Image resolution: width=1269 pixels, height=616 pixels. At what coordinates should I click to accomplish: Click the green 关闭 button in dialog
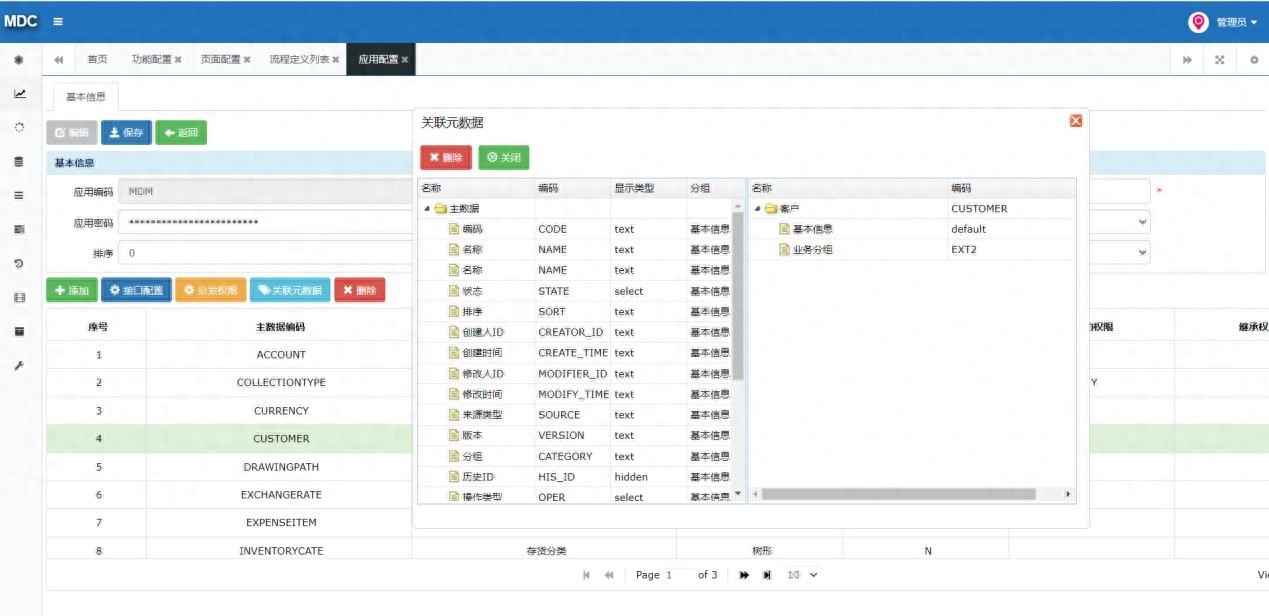tap(504, 158)
